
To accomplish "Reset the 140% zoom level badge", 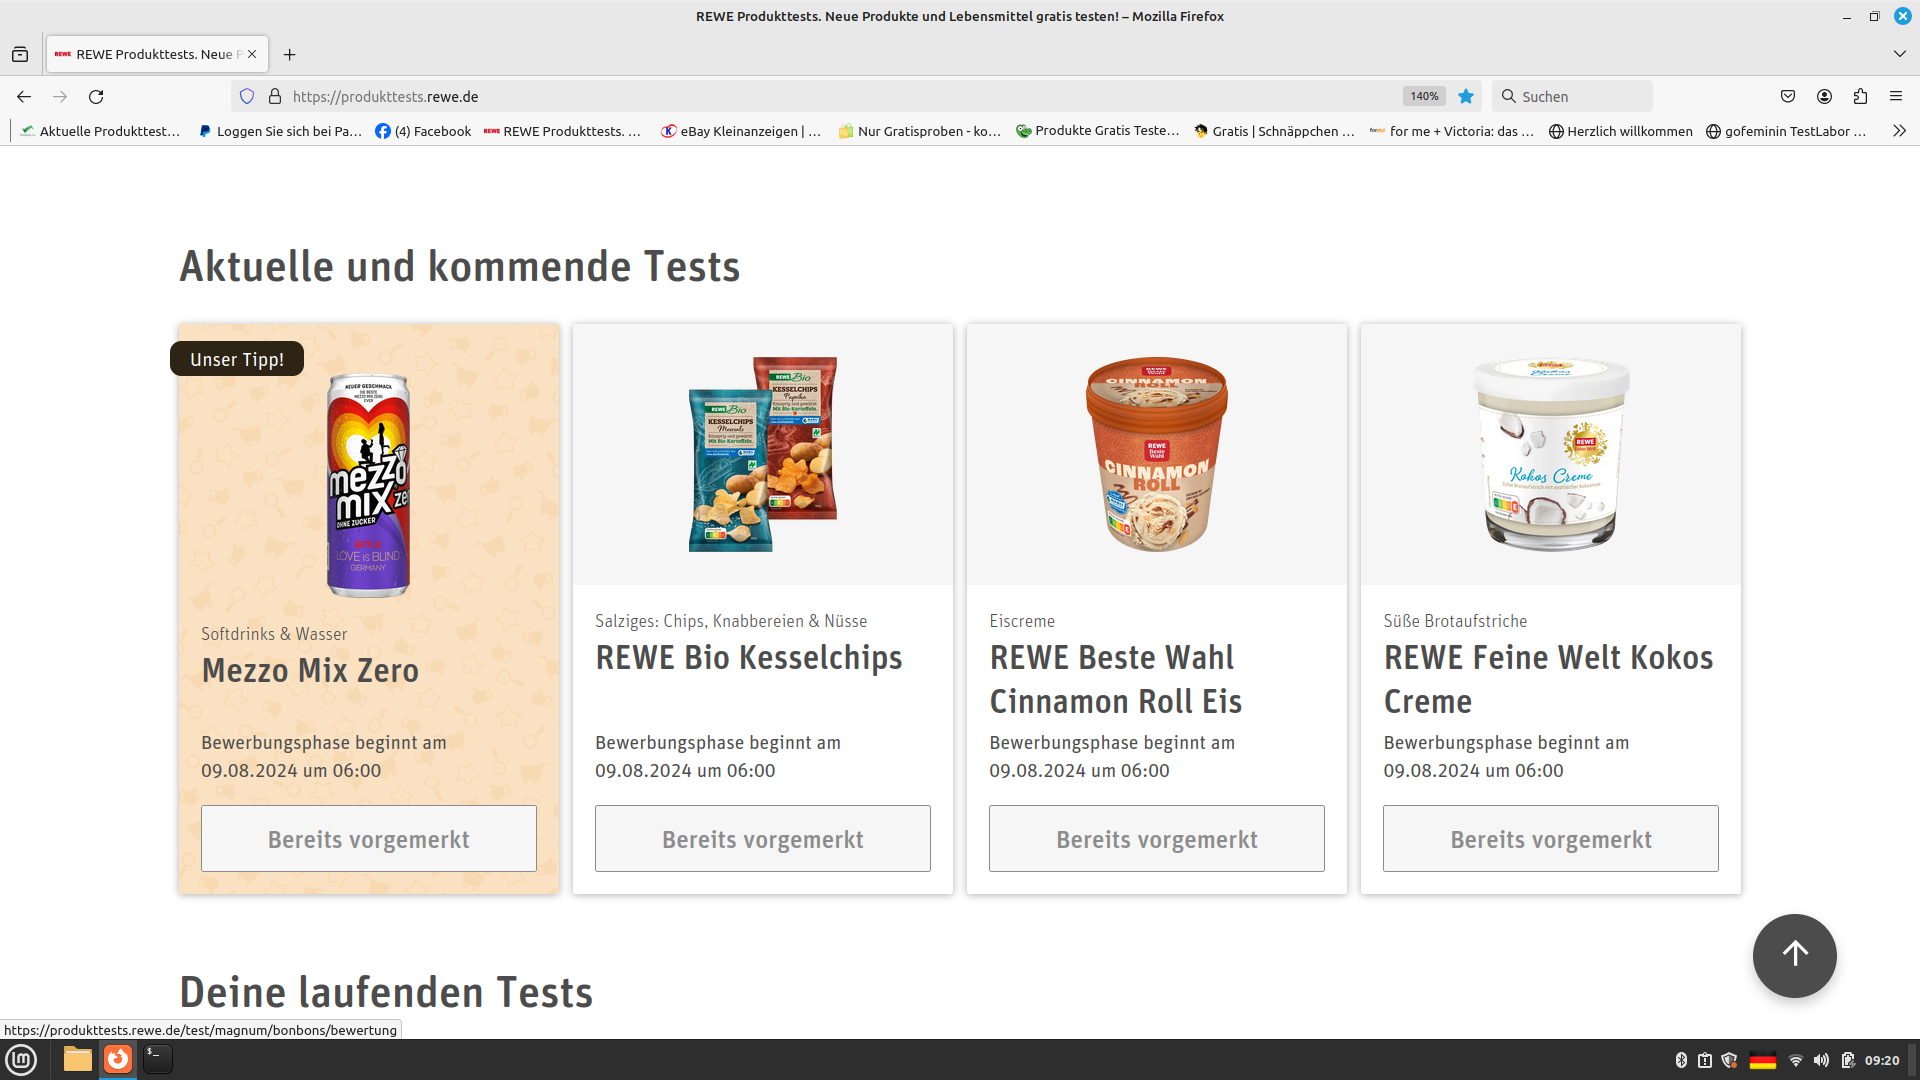I will pyautogui.click(x=1424, y=97).
